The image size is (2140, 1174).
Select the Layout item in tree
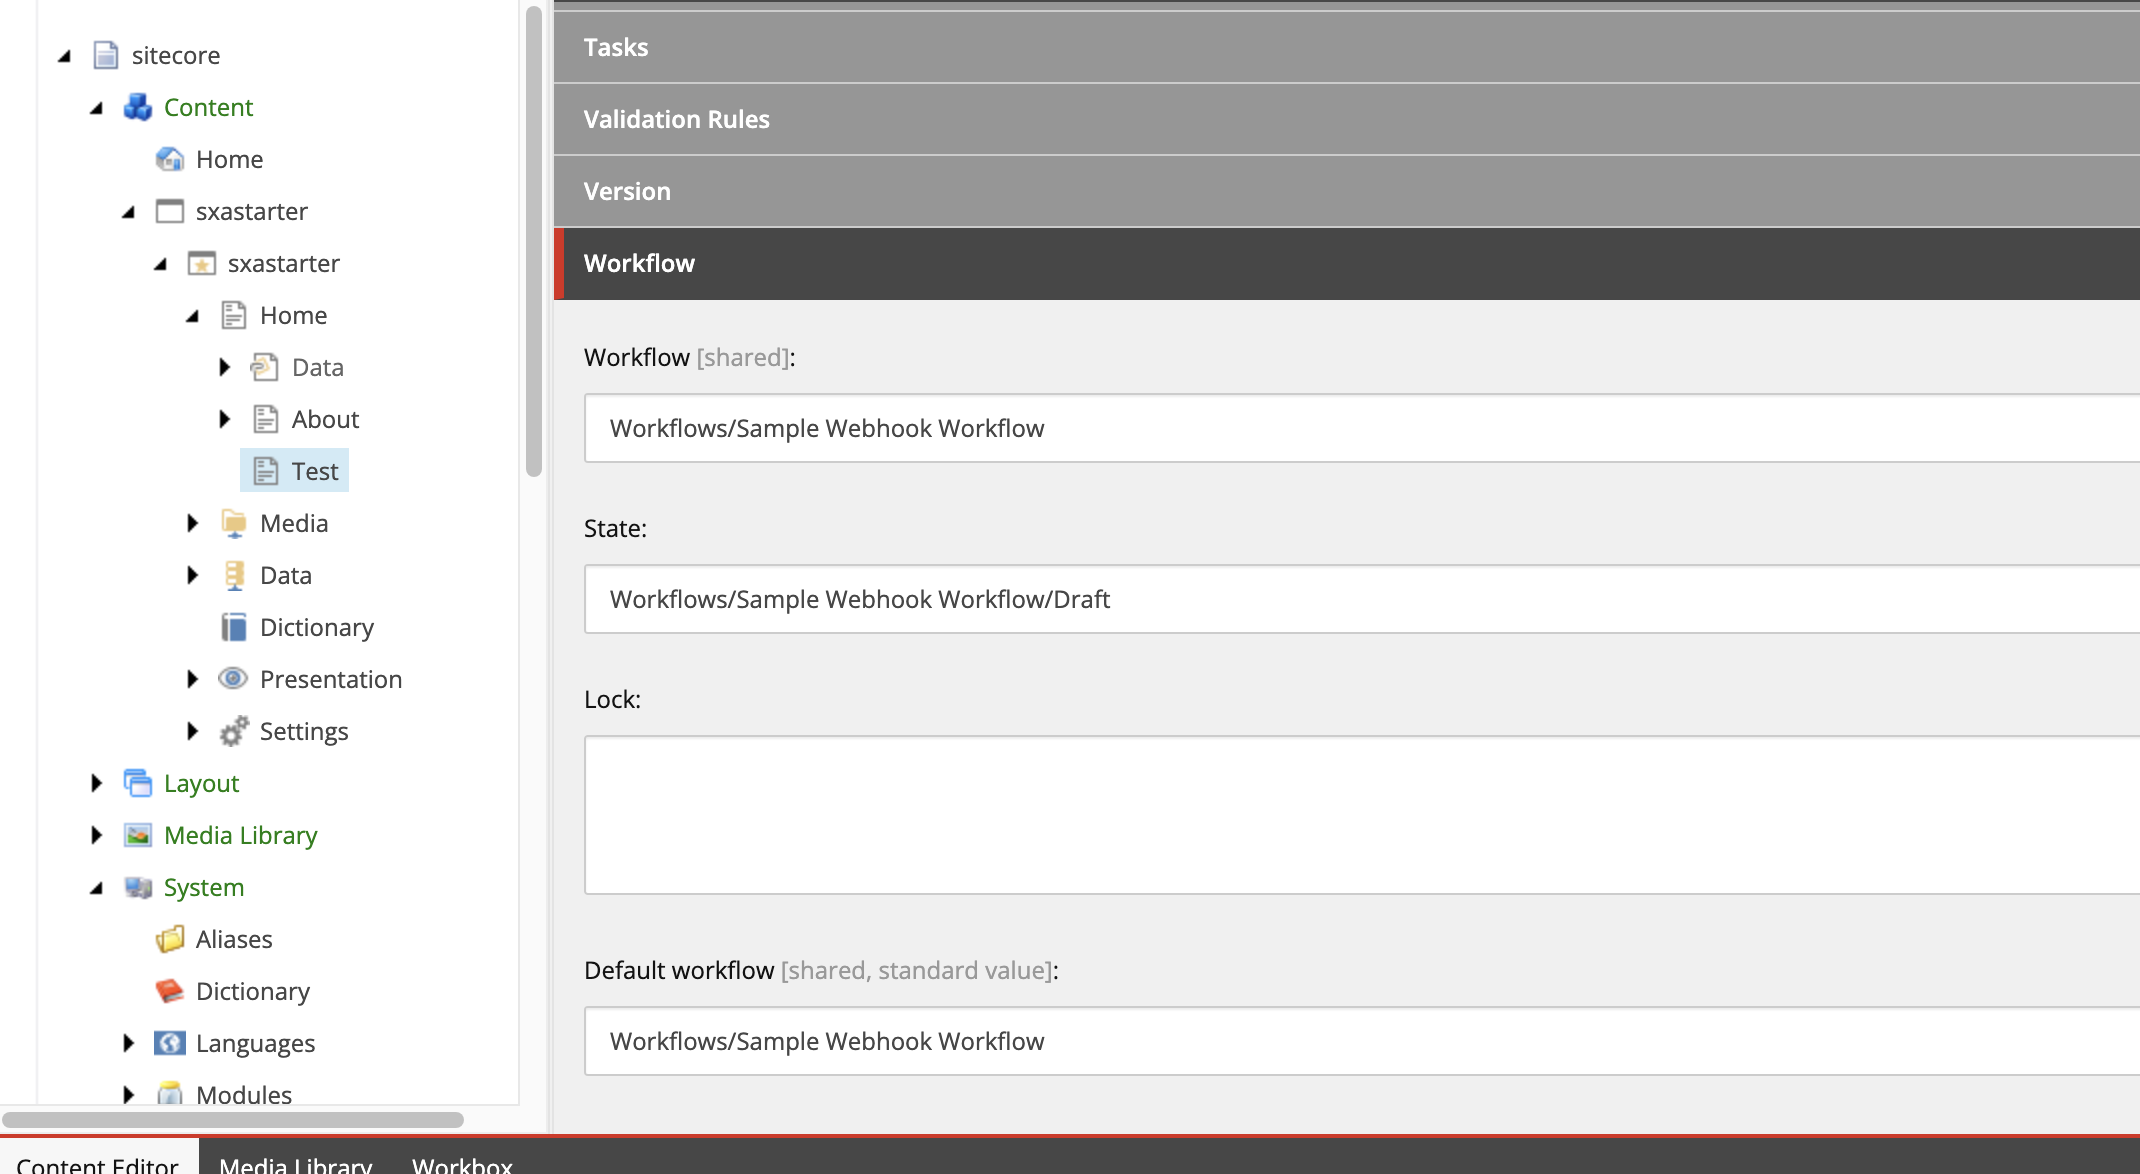[x=201, y=783]
